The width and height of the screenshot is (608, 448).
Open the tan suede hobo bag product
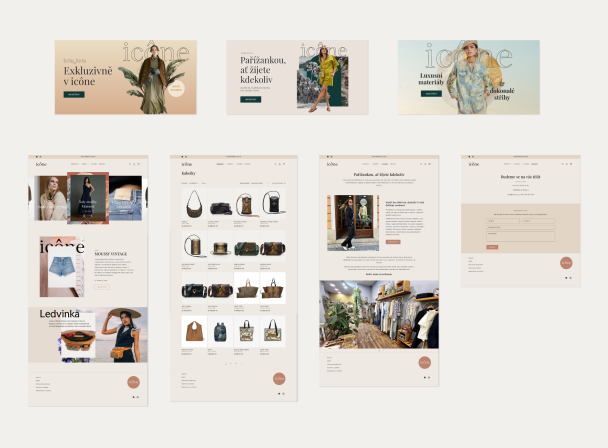194,331
